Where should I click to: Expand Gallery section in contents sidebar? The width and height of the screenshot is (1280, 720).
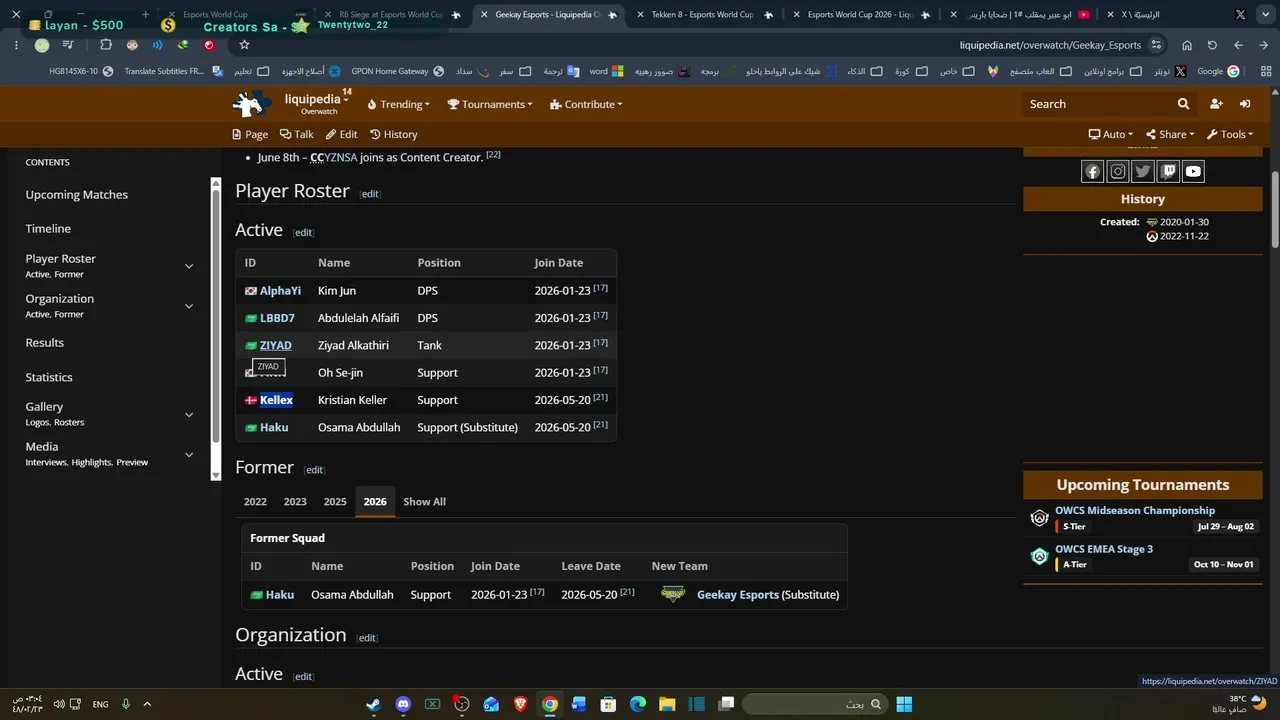click(189, 414)
